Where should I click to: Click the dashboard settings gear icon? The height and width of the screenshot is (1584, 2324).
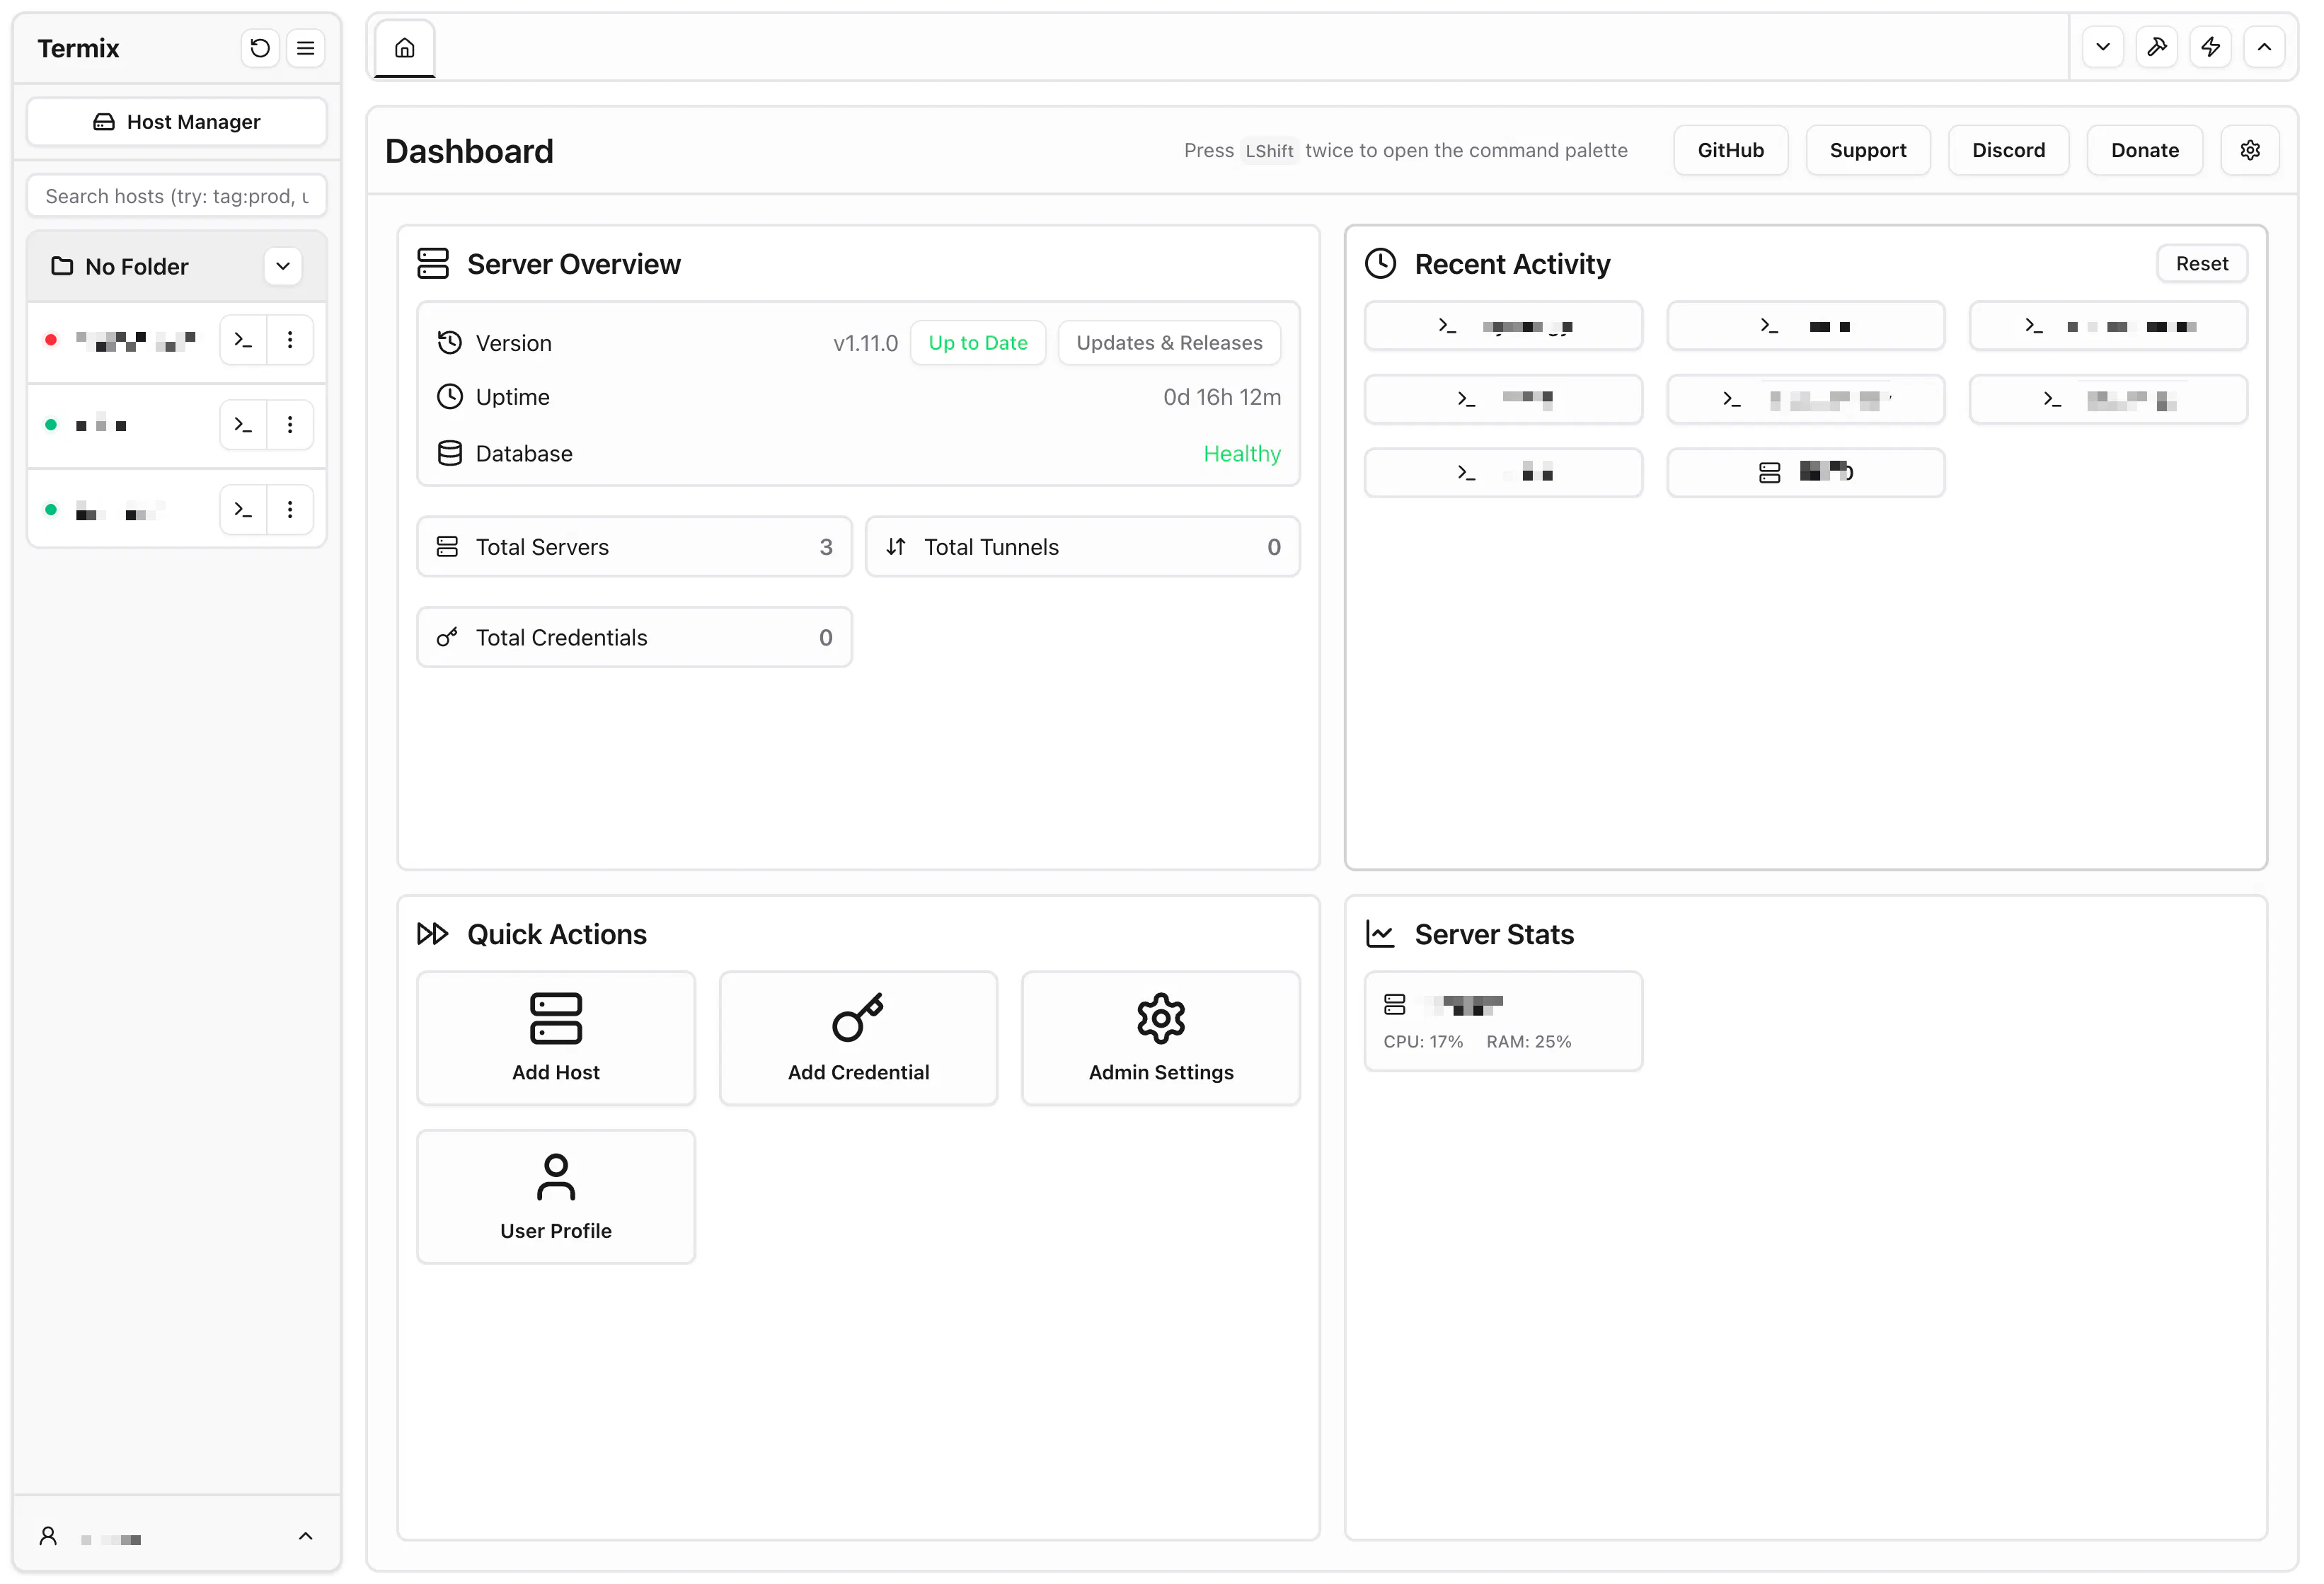(2250, 150)
